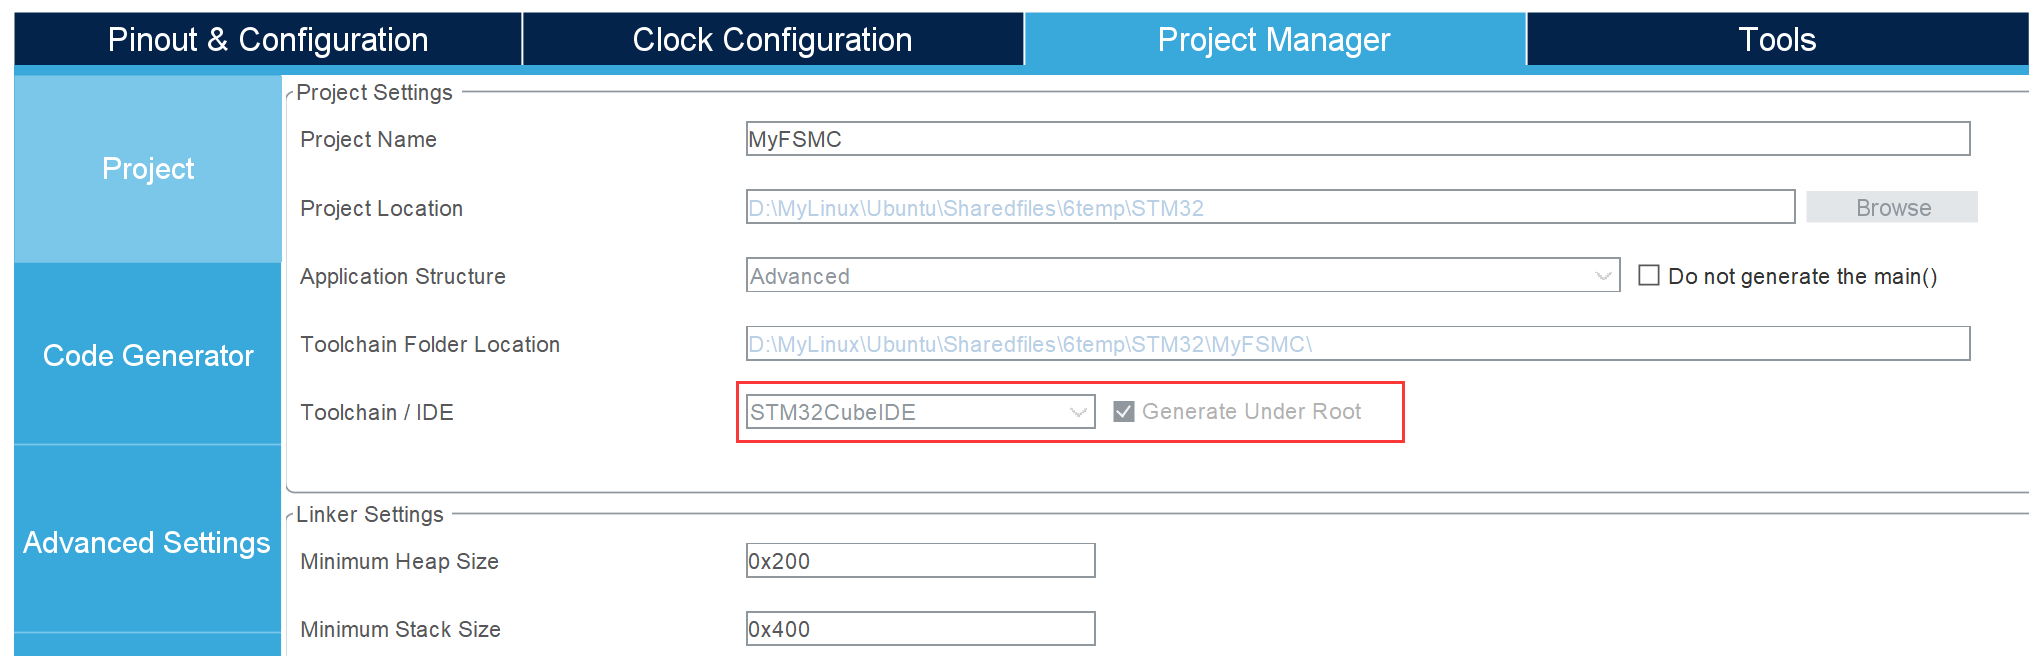
Task: Click the Project Location path field
Action: coord(1270,208)
